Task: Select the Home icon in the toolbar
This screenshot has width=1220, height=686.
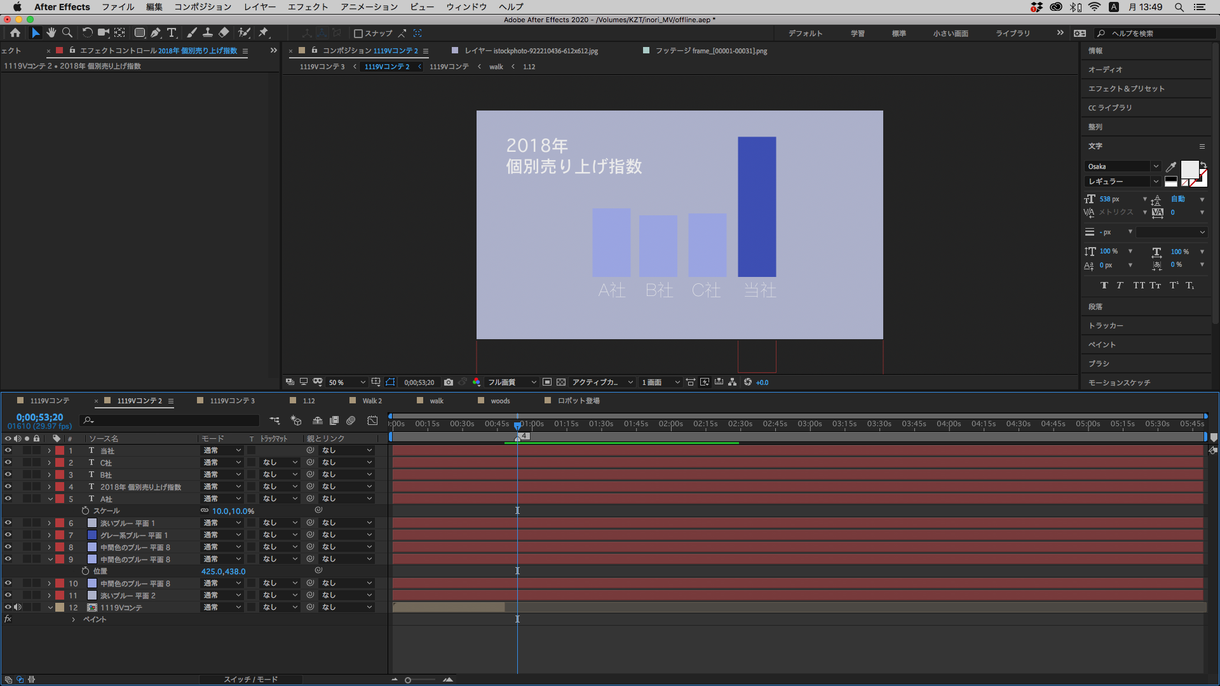Action: pos(14,33)
